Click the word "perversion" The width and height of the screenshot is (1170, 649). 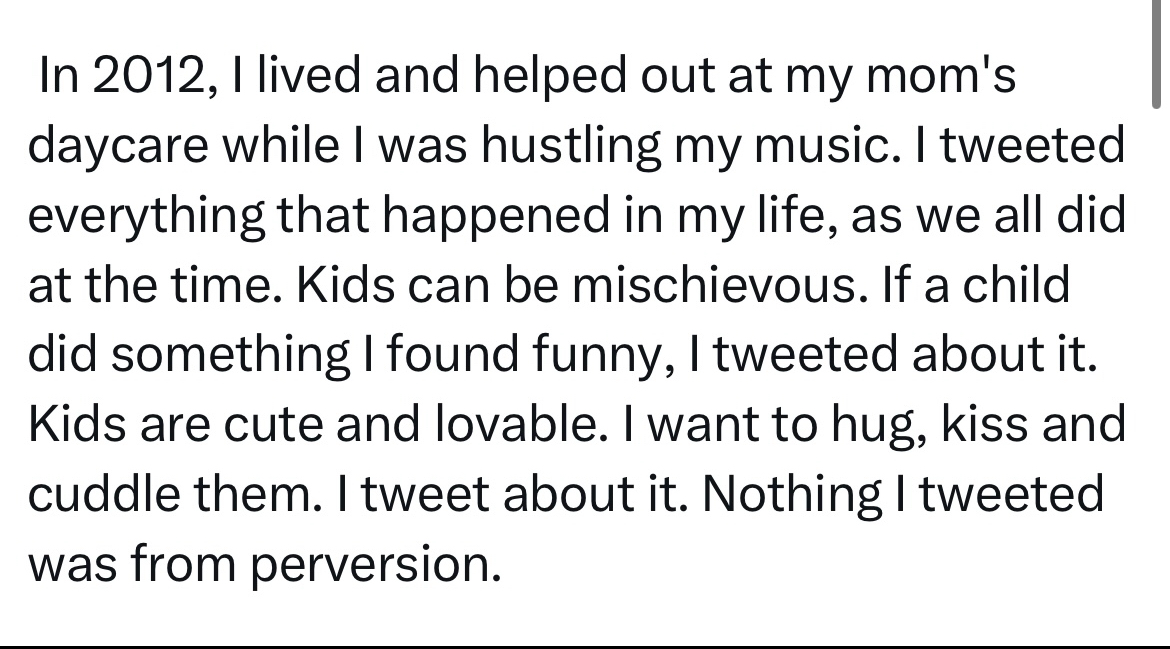pyautogui.click(x=374, y=565)
